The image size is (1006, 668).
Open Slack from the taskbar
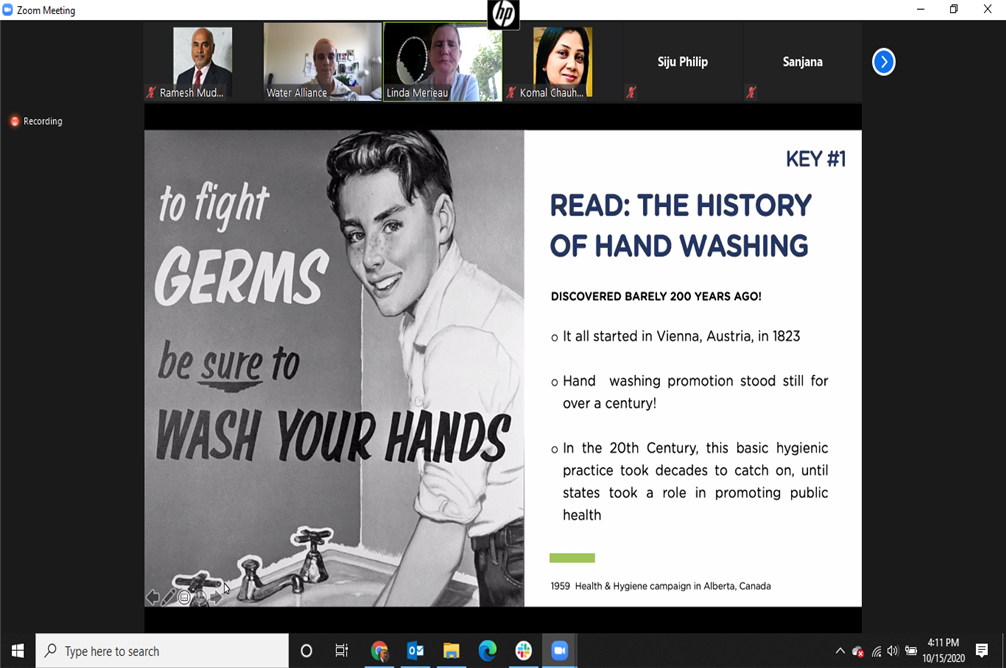pyautogui.click(x=523, y=651)
